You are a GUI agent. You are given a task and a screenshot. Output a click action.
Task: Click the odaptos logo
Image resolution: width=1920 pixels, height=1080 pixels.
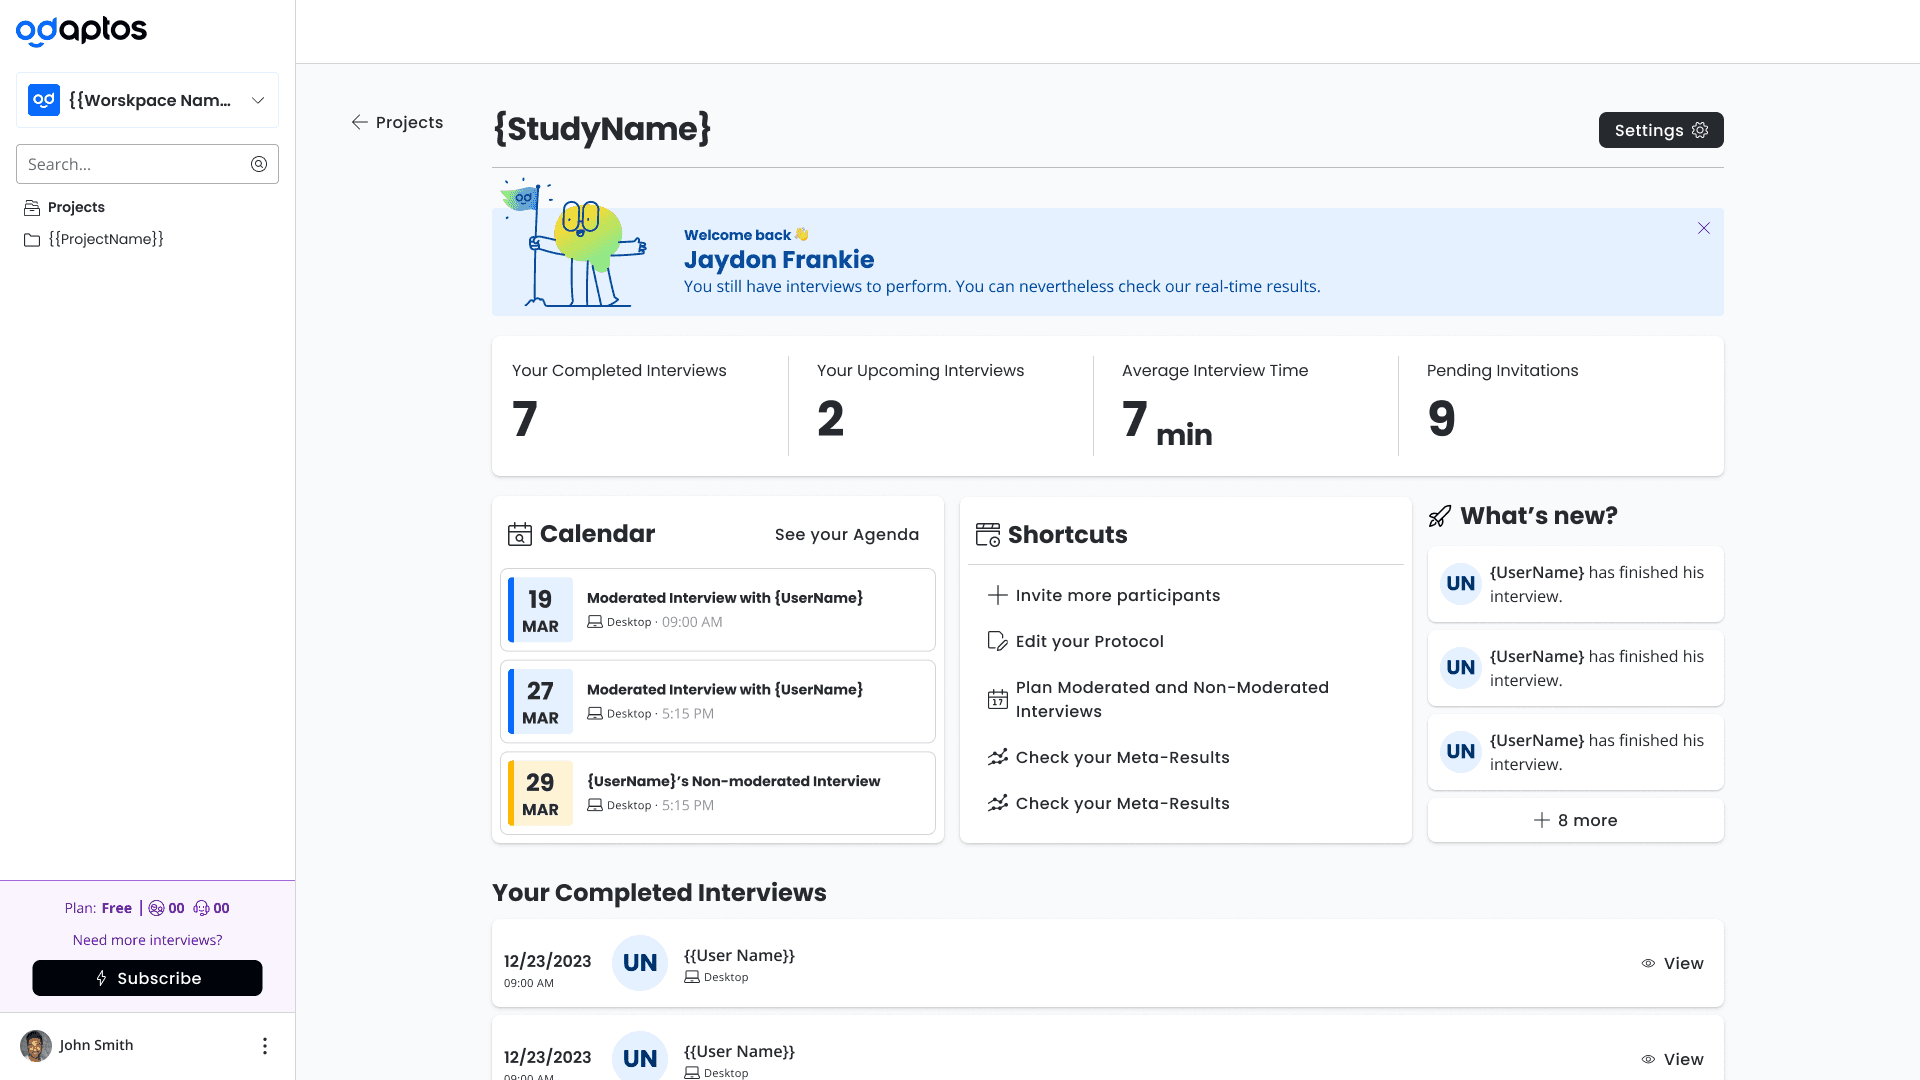[x=81, y=30]
